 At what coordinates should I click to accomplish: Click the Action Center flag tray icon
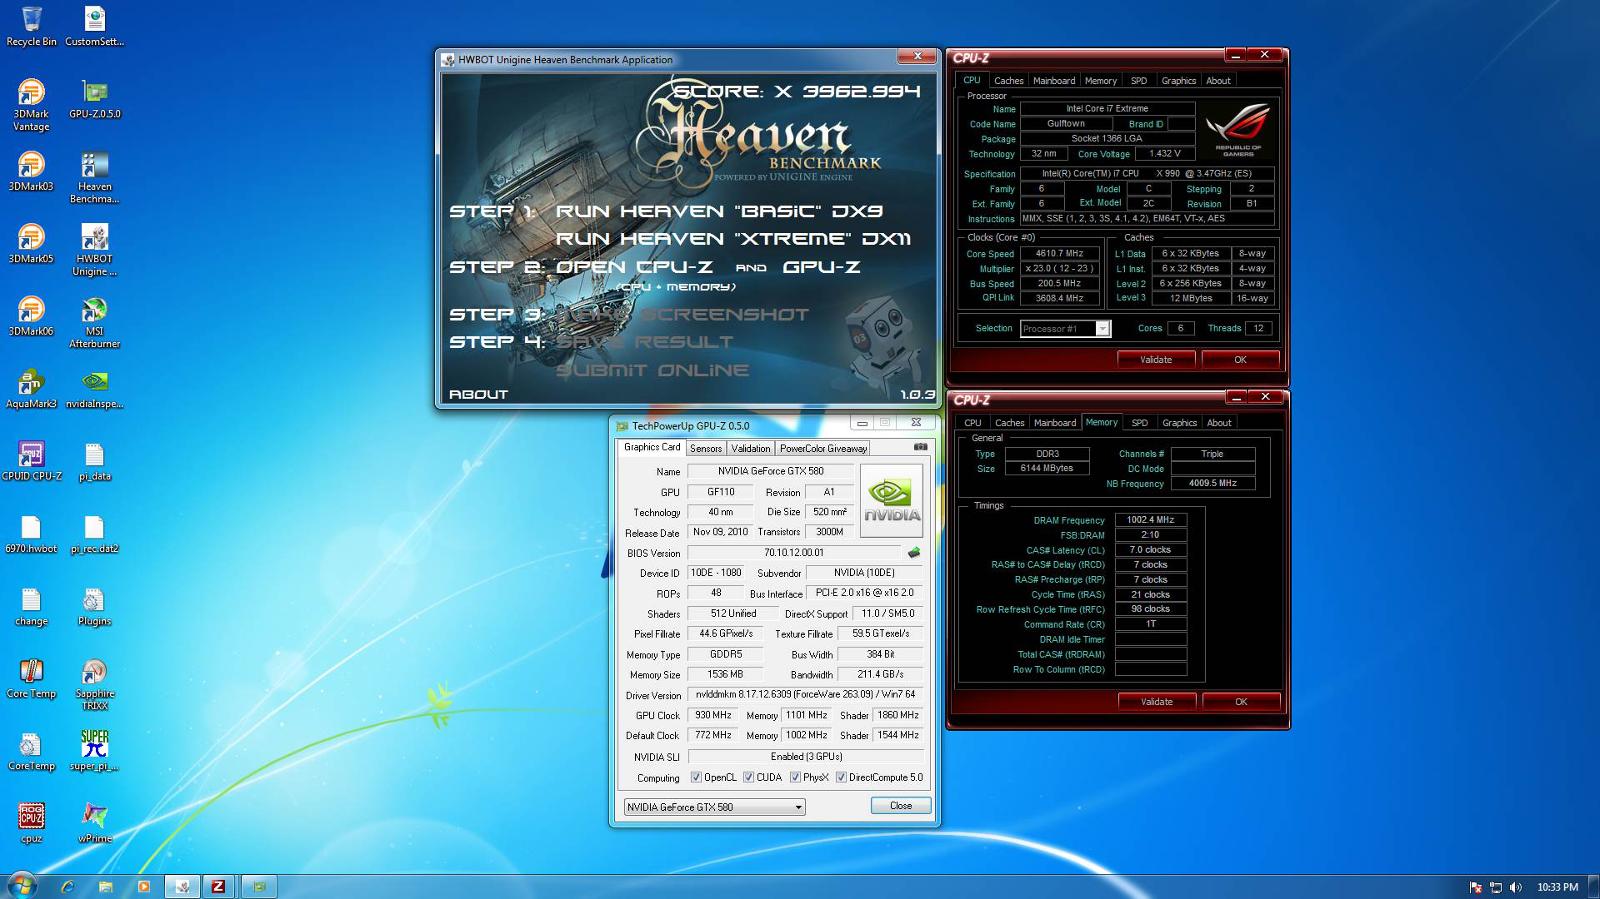point(1476,887)
